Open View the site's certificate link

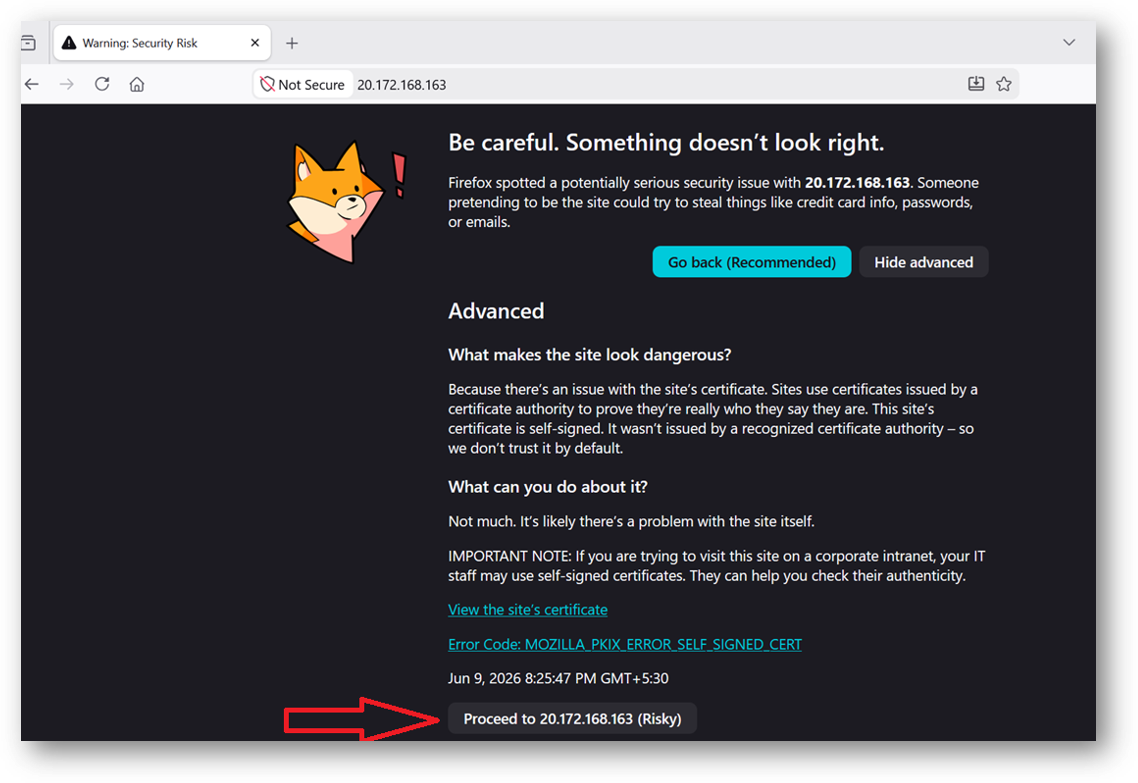pos(528,610)
